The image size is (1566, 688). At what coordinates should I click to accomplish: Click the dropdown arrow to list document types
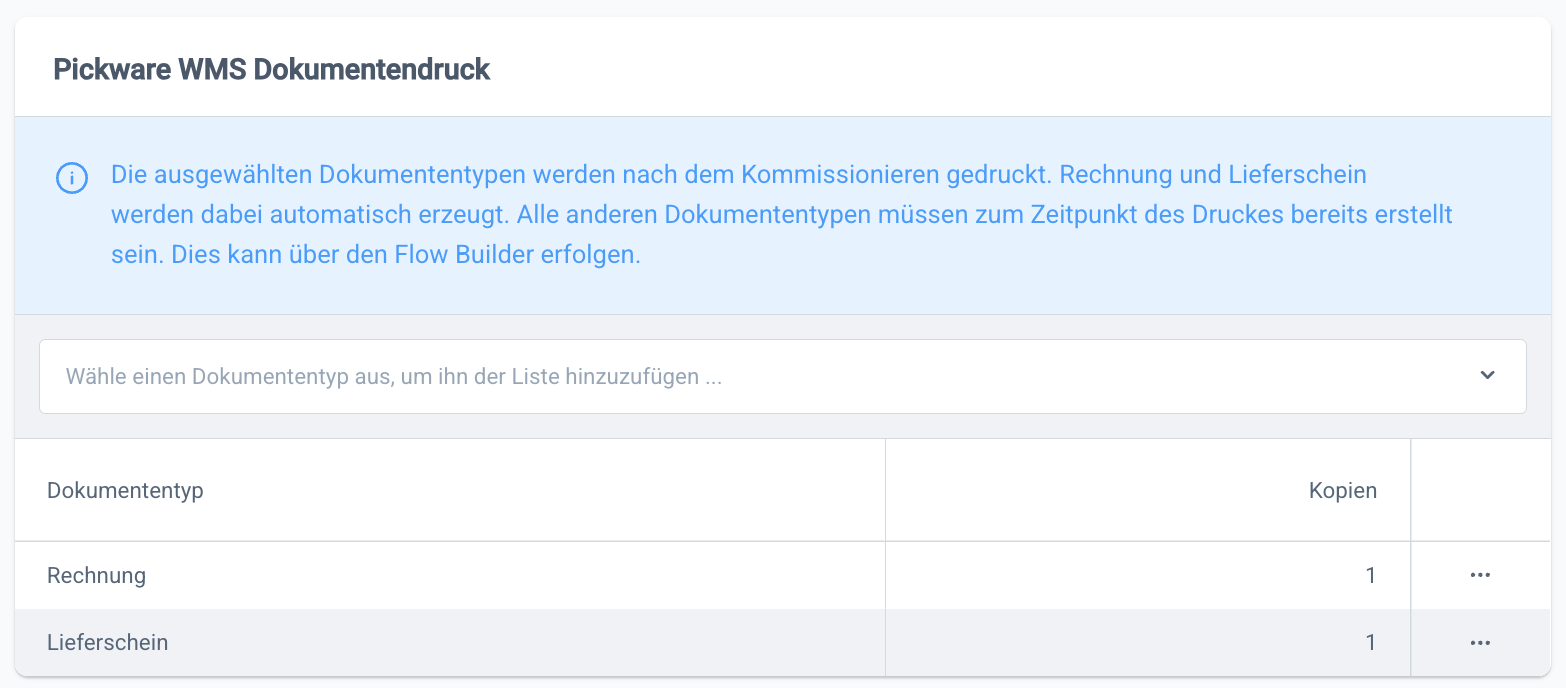pyautogui.click(x=1487, y=375)
